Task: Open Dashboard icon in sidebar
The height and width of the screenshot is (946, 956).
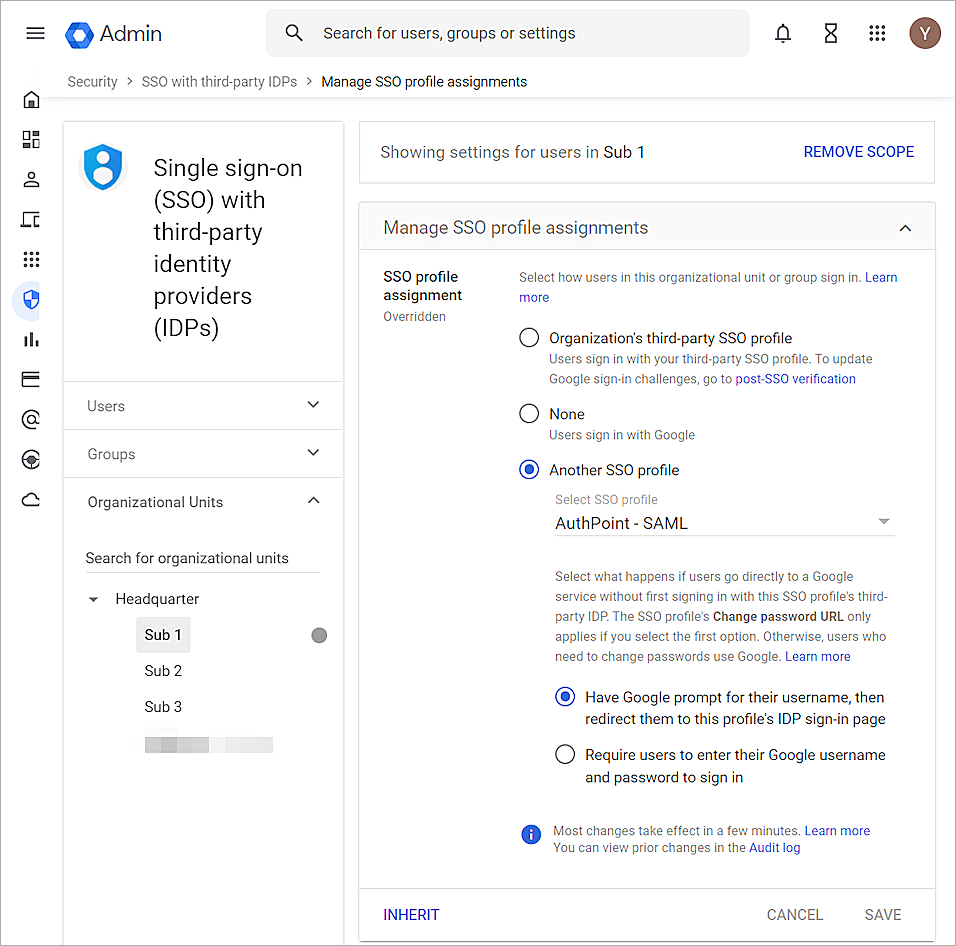Action: (x=31, y=140)
